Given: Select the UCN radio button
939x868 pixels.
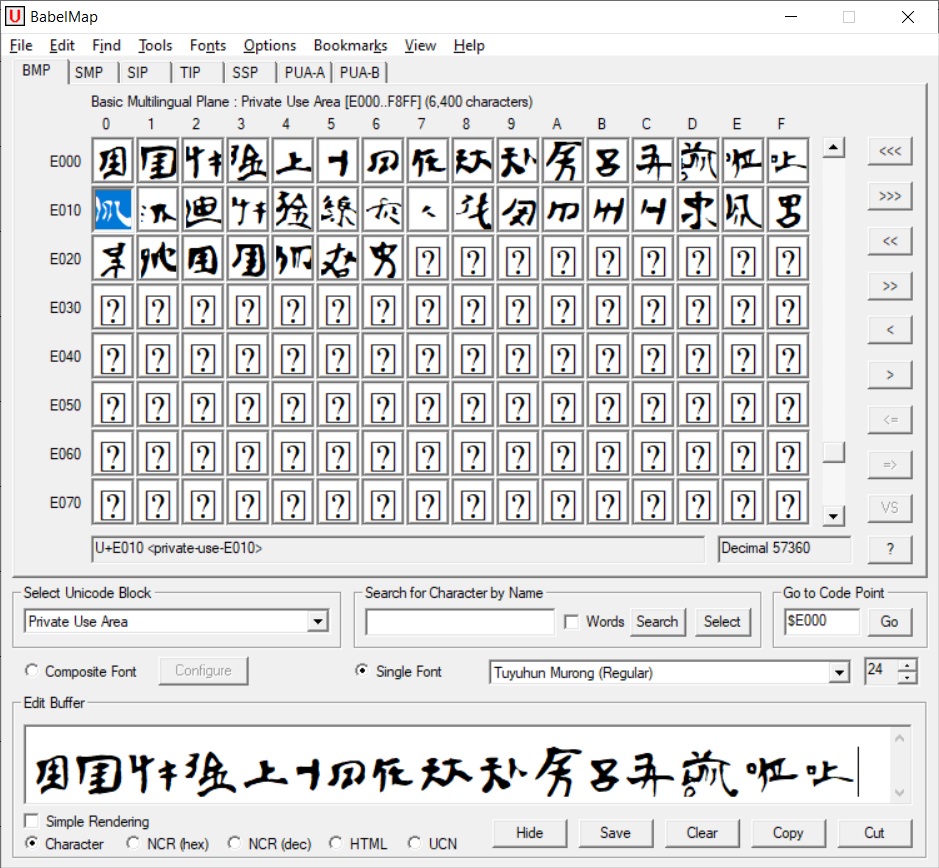Looking at the screenshot, I should tap(414, 842).
